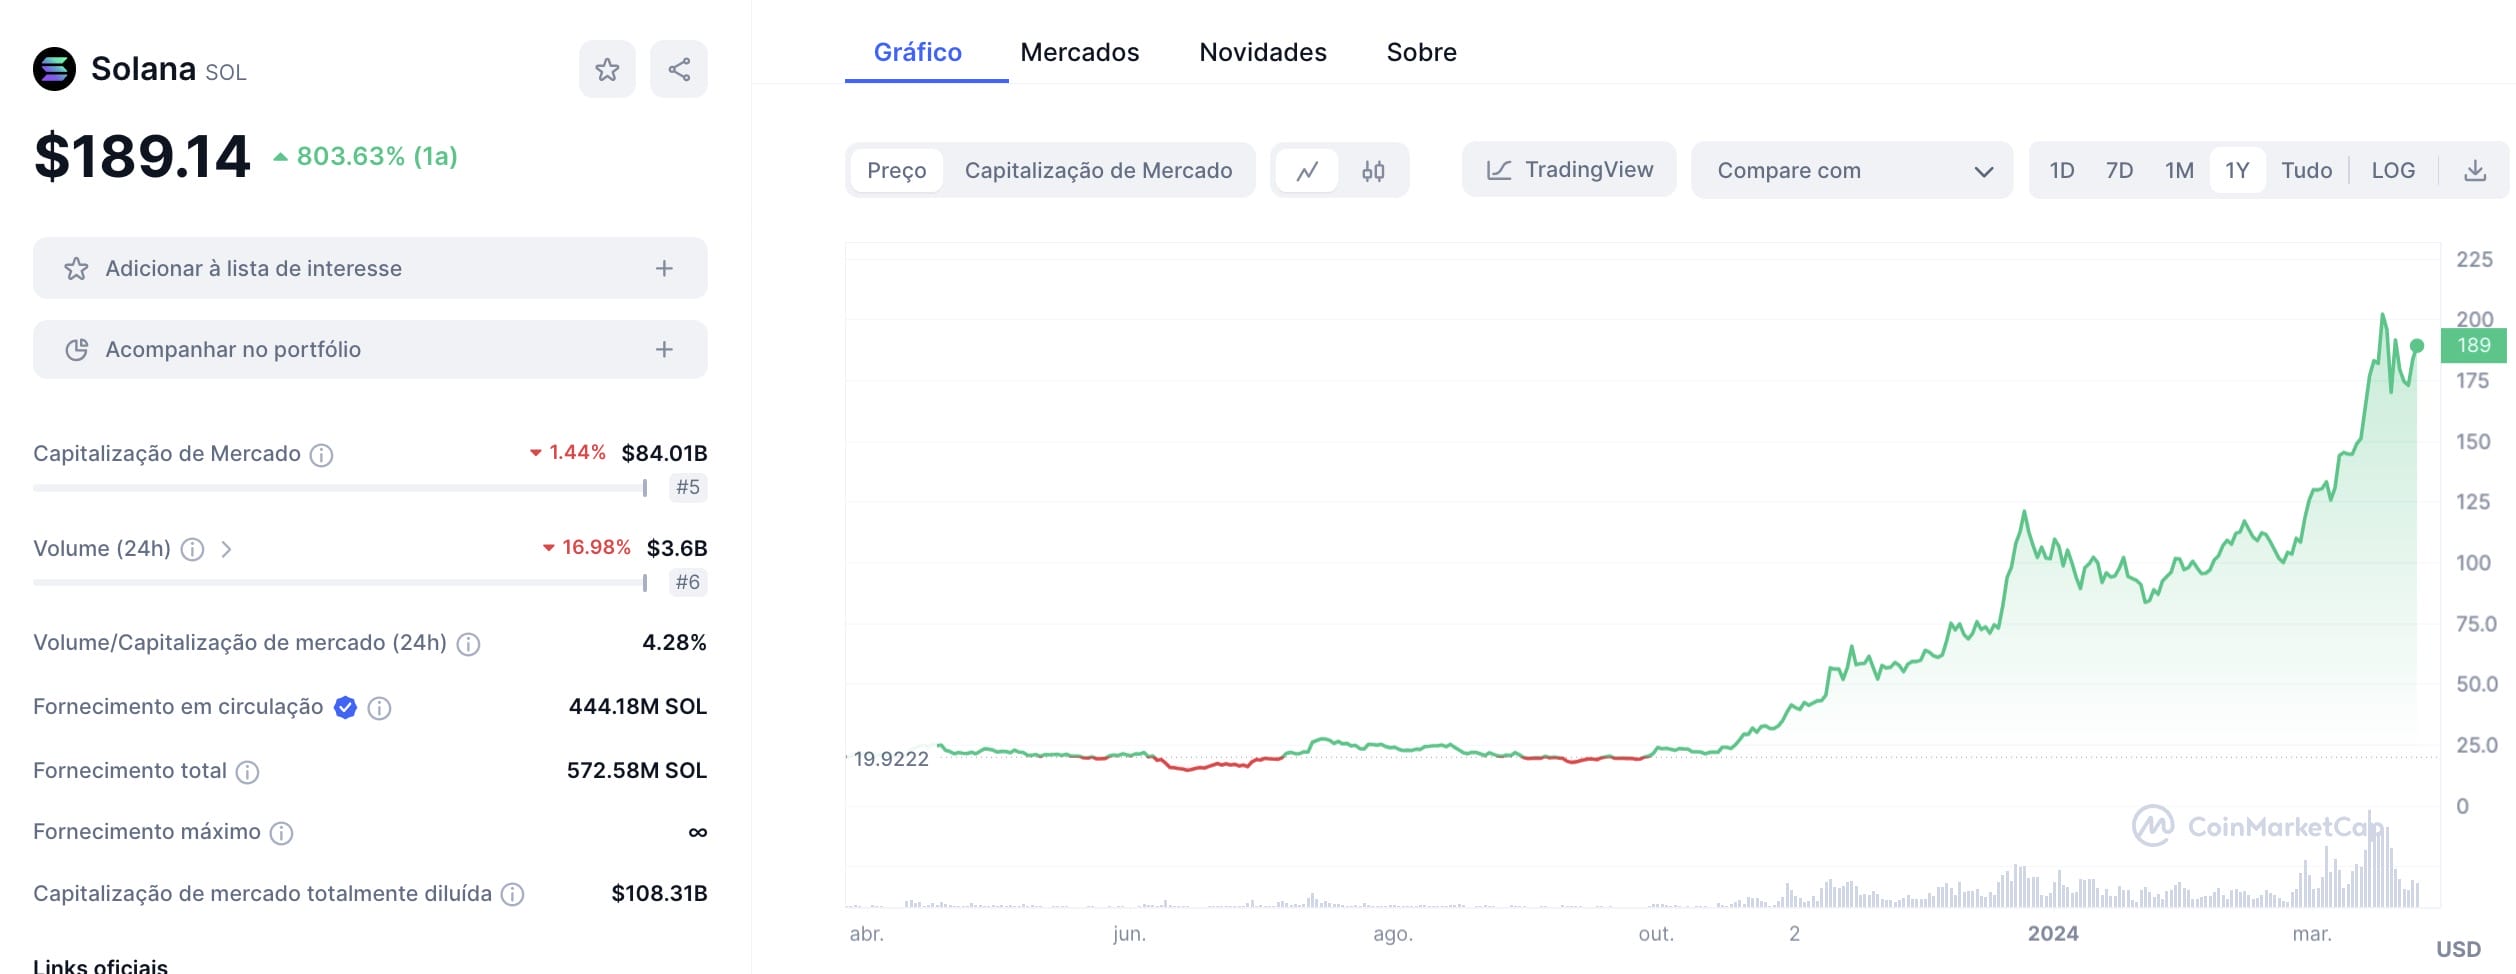Click the market cap rank #5 badge

tap(687, 488)
